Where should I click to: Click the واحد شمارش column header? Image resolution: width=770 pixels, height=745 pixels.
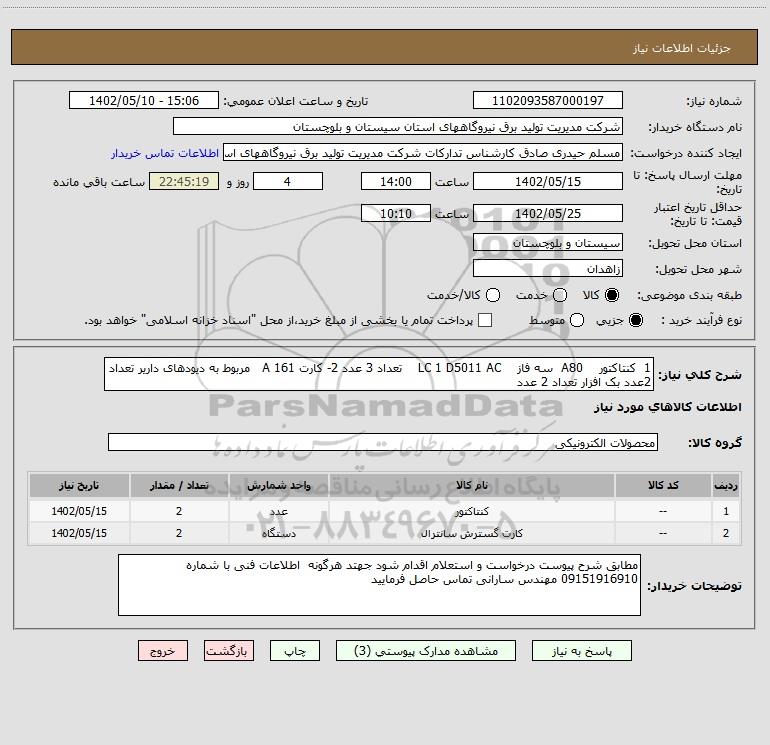[278, 485]
